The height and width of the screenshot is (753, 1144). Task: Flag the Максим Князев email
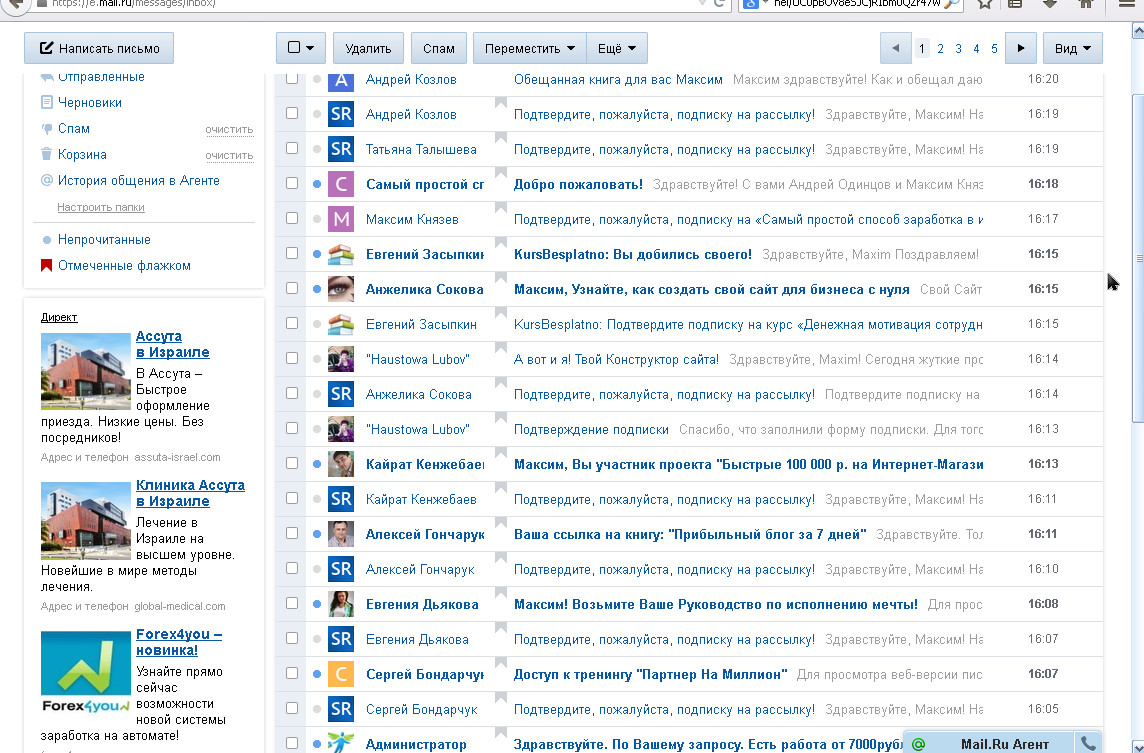[500, 208]
